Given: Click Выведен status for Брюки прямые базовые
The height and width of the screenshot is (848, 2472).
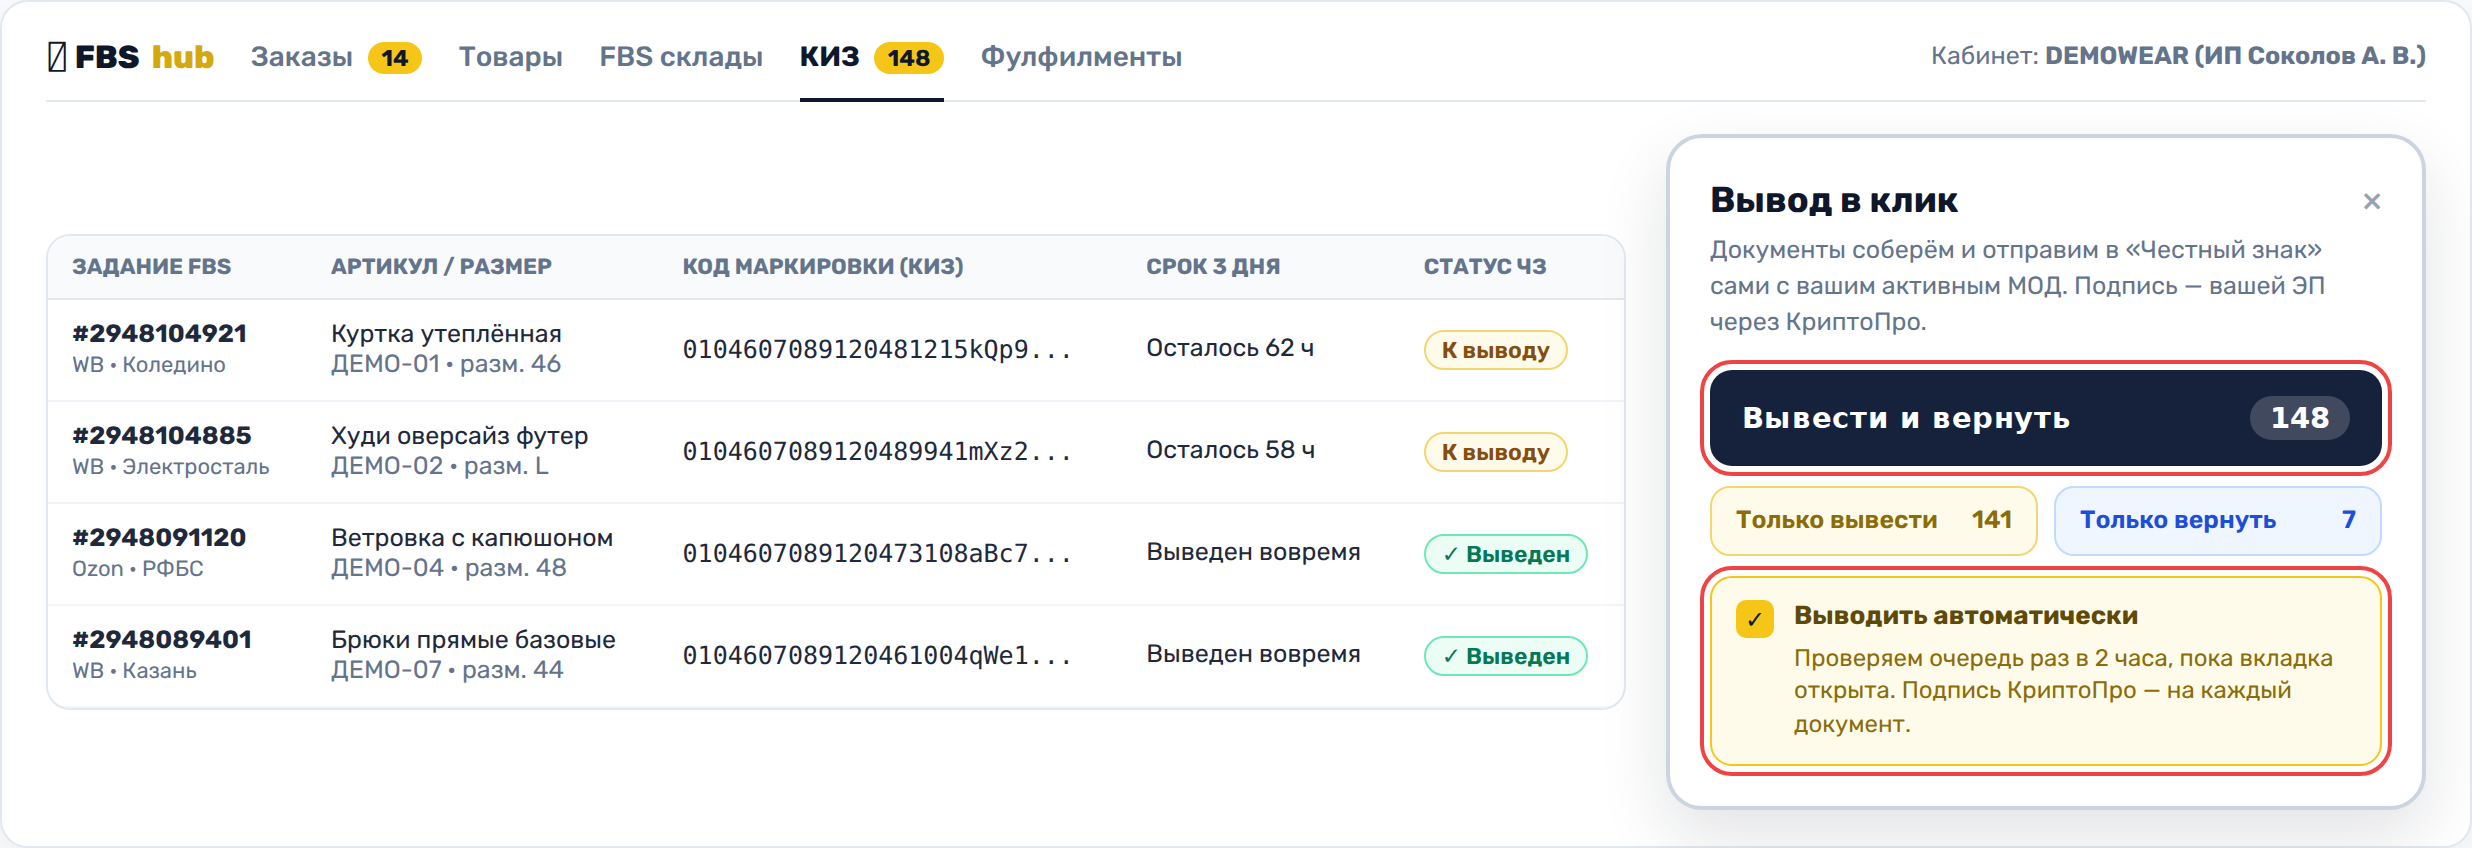Looking at the screenshot, I should [1505, 656].
